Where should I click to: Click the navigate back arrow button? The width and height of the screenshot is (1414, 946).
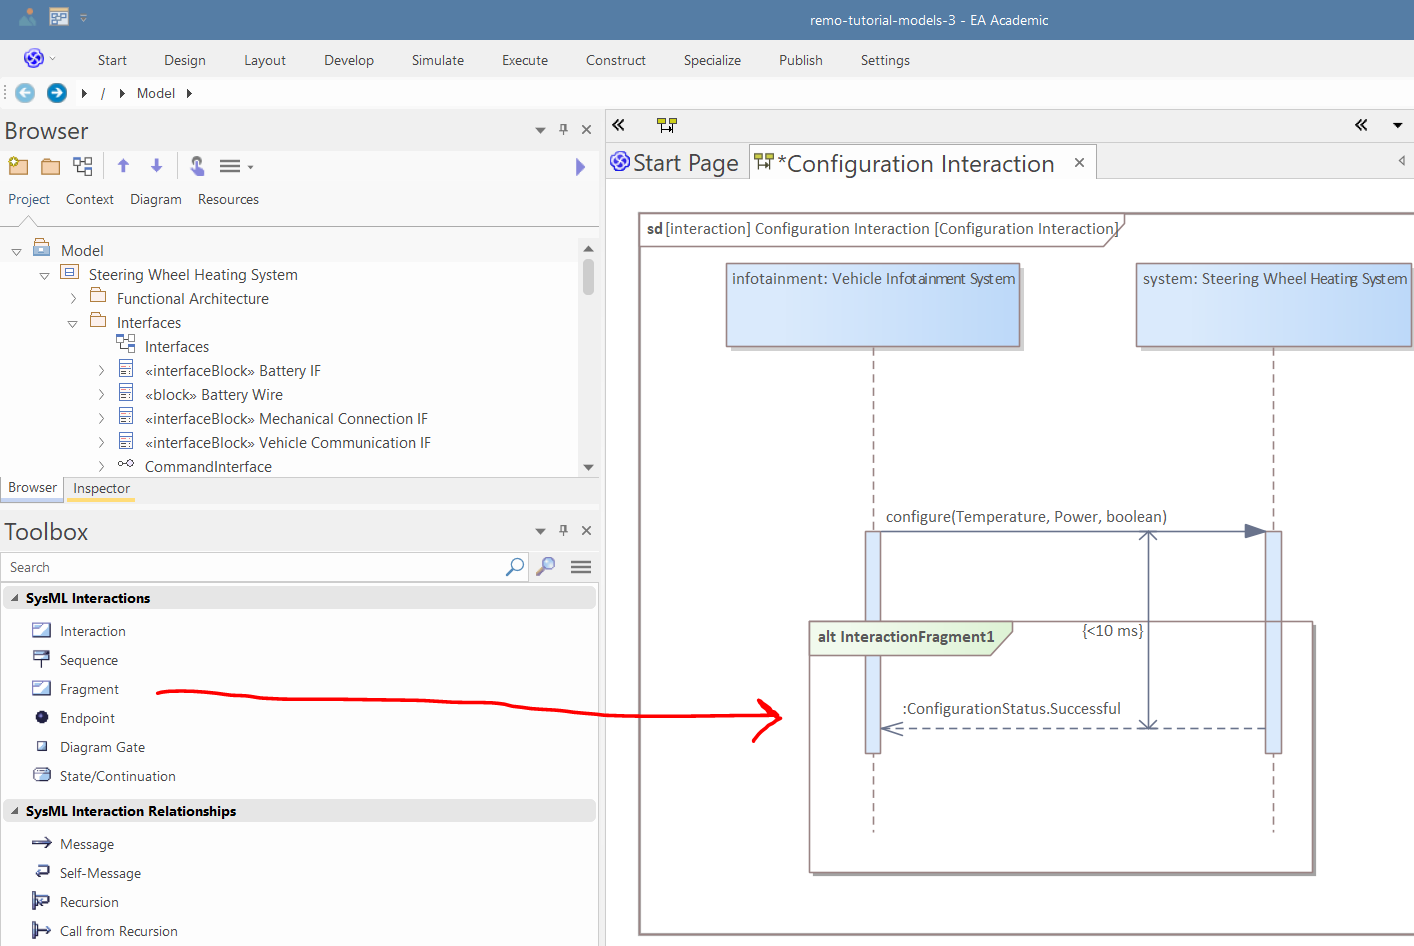[25, 93]
